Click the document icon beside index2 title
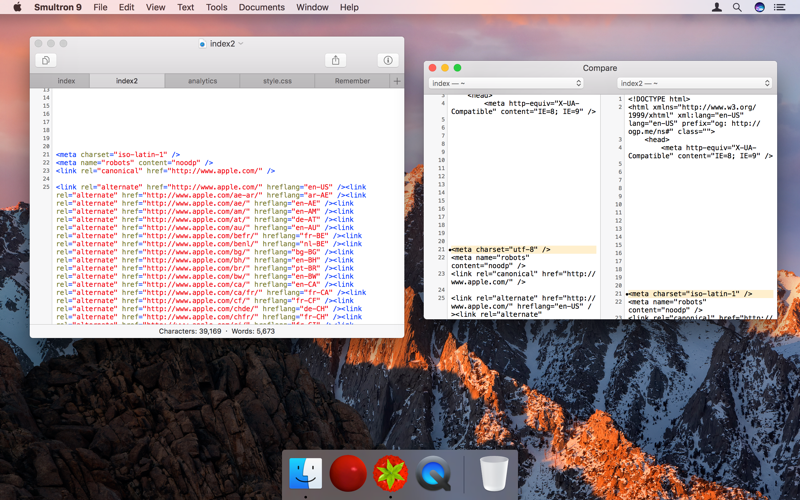The height and width of the screenshot is (500, 800). click(x=202, y=44)
